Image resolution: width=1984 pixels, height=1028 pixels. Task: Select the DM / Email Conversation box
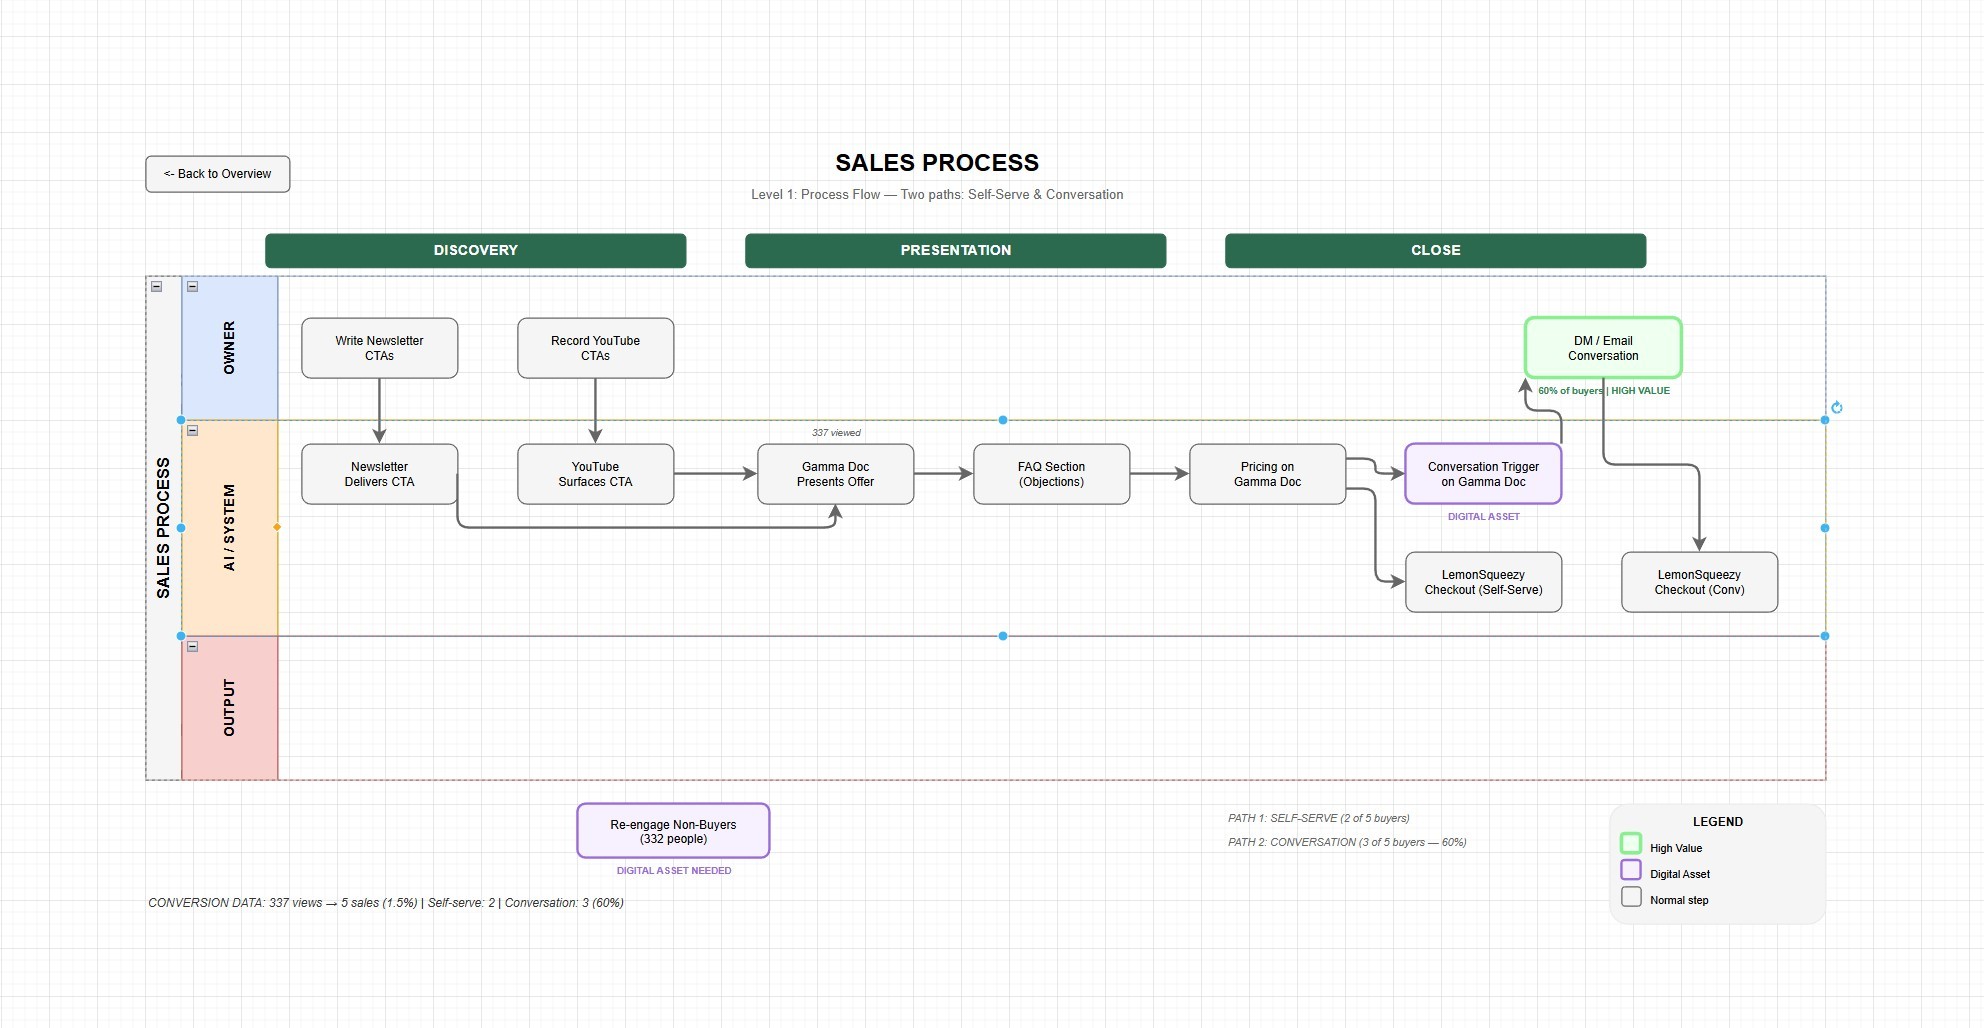click(x=1603, y=348)
